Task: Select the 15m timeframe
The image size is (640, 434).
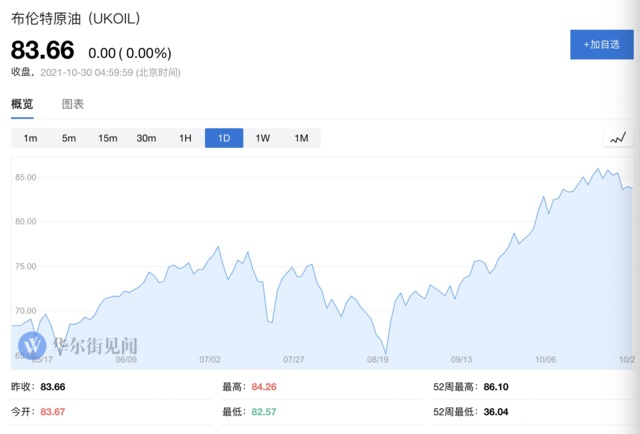Action: [x=107, y=138]
